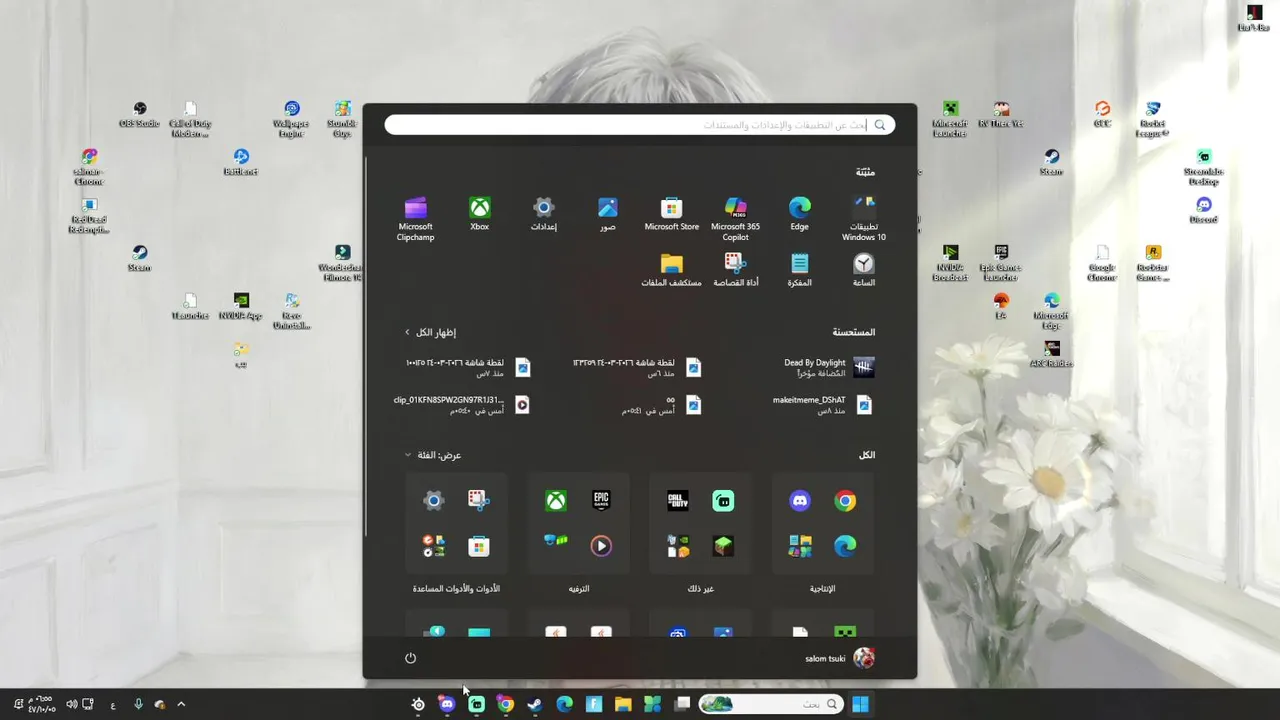Image resolution: width=1280 pixels, height=720 pixels.
Task: Launch Microsoft 365 Copilot
Action: point(735,218)
